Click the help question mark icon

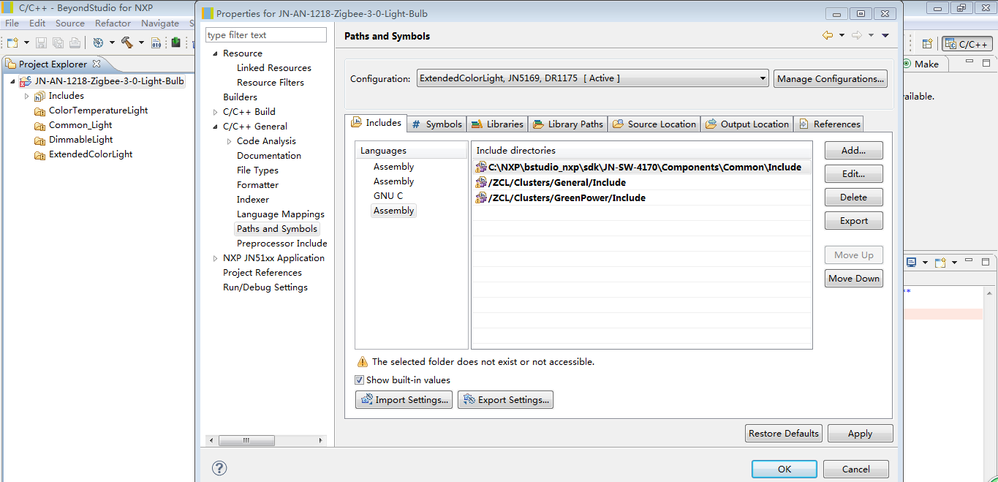click(x=219, y=468)
